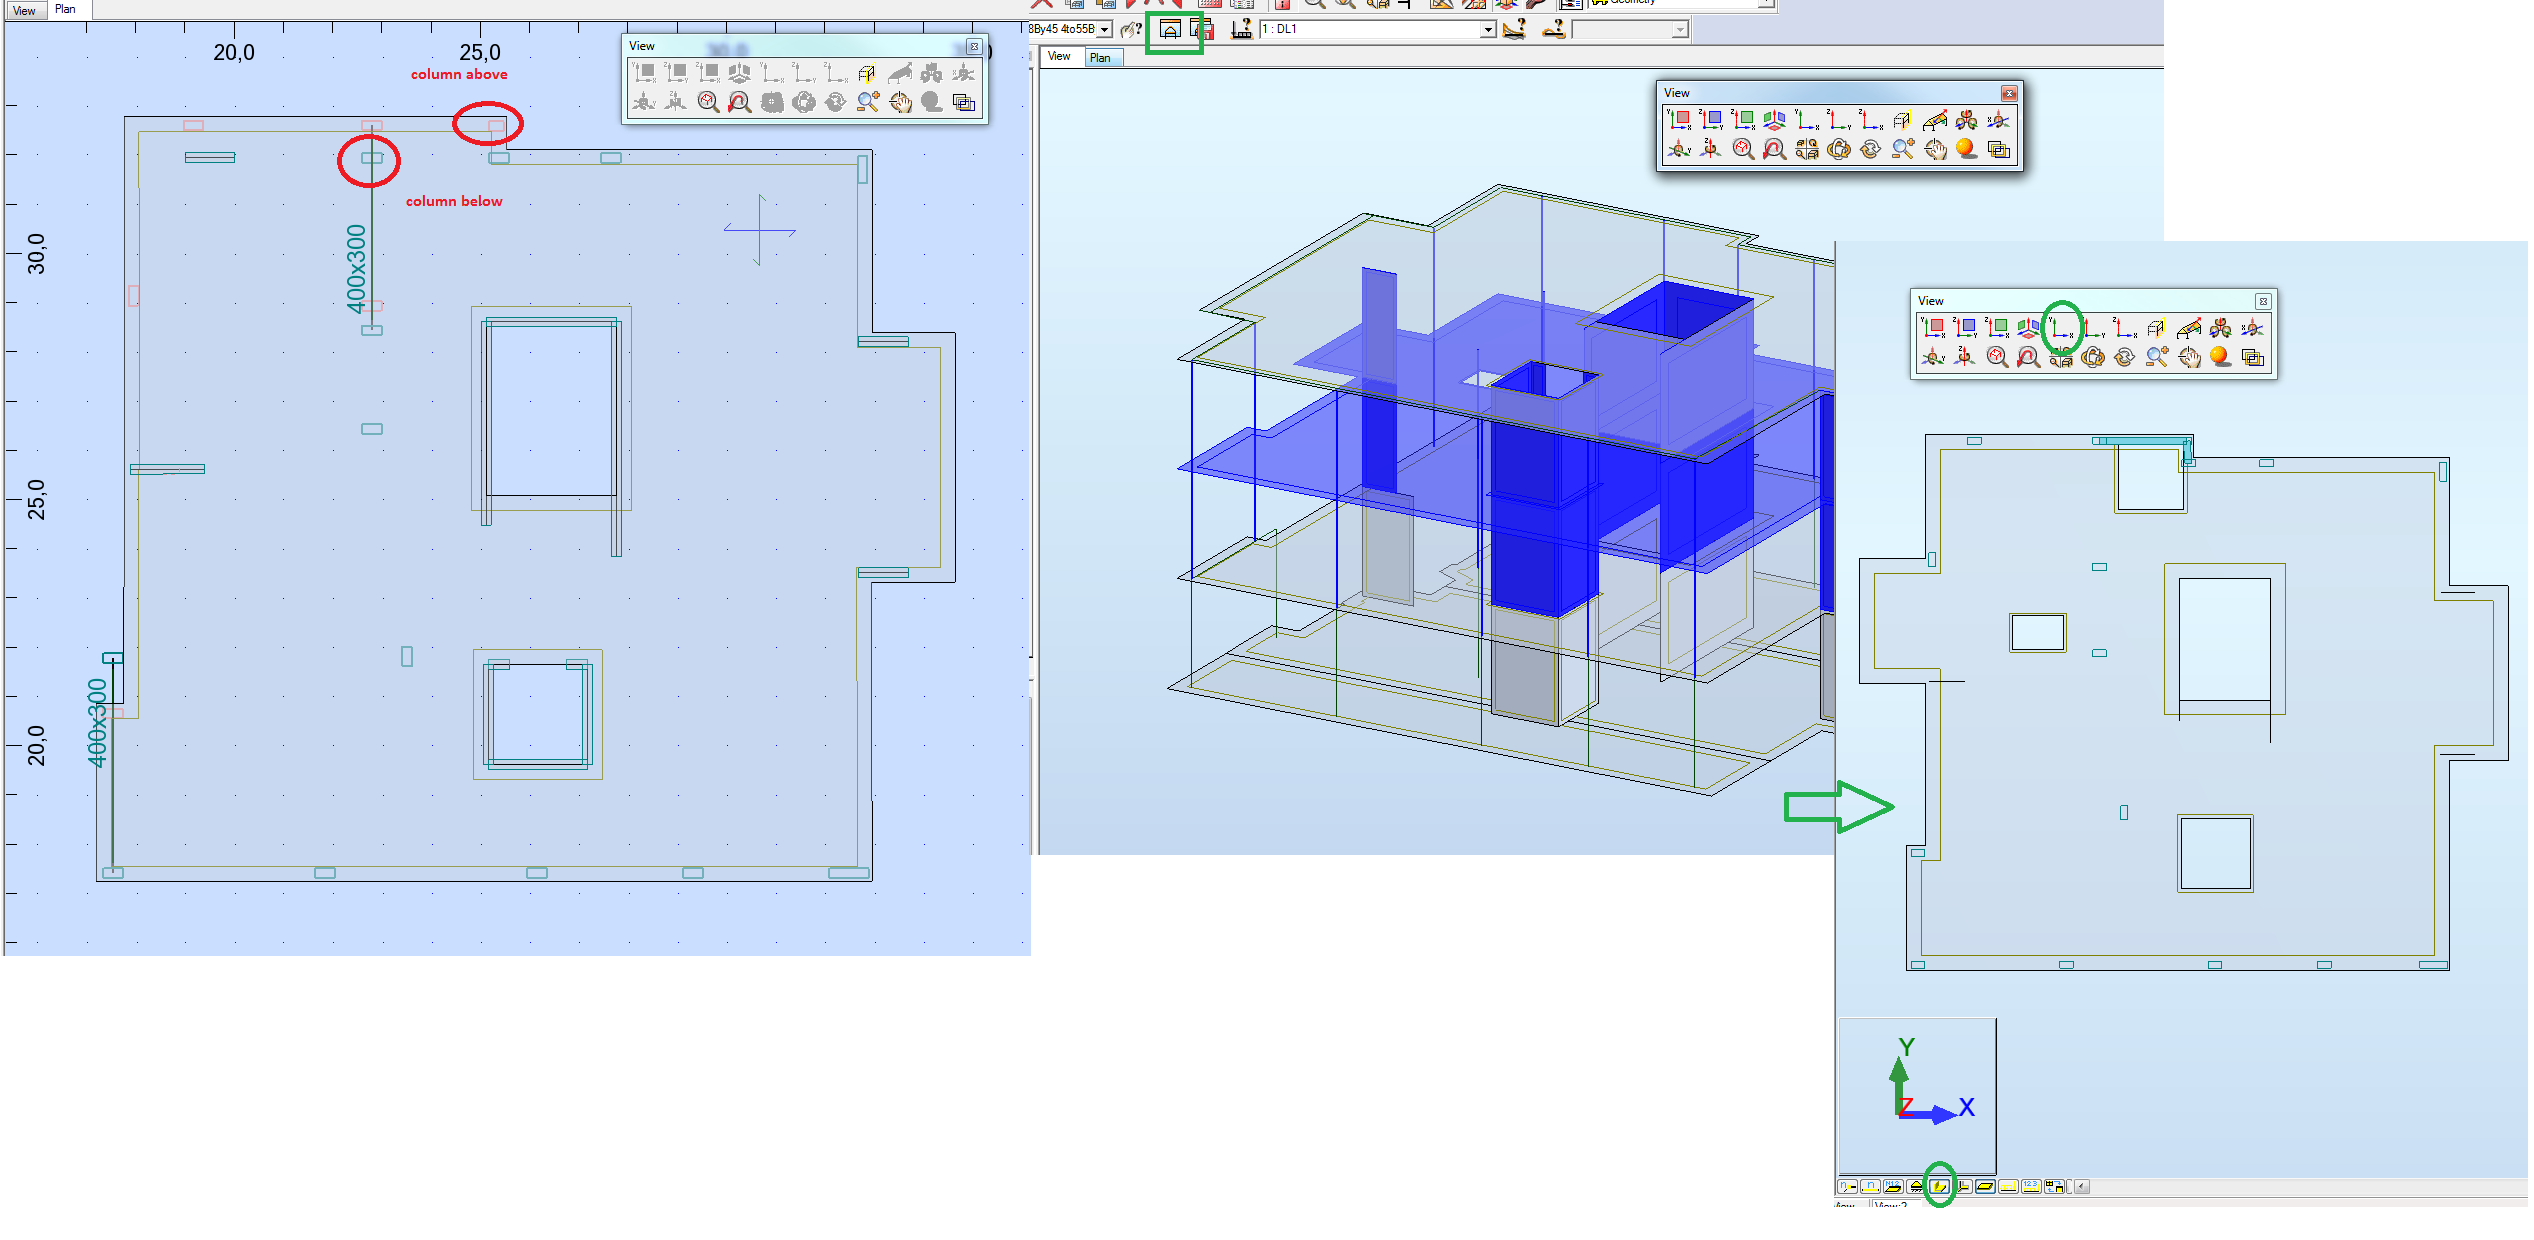
Task: Click Zoom All icon in right View toolbar
Action: pyautogui.click(x=1996, y=357)
